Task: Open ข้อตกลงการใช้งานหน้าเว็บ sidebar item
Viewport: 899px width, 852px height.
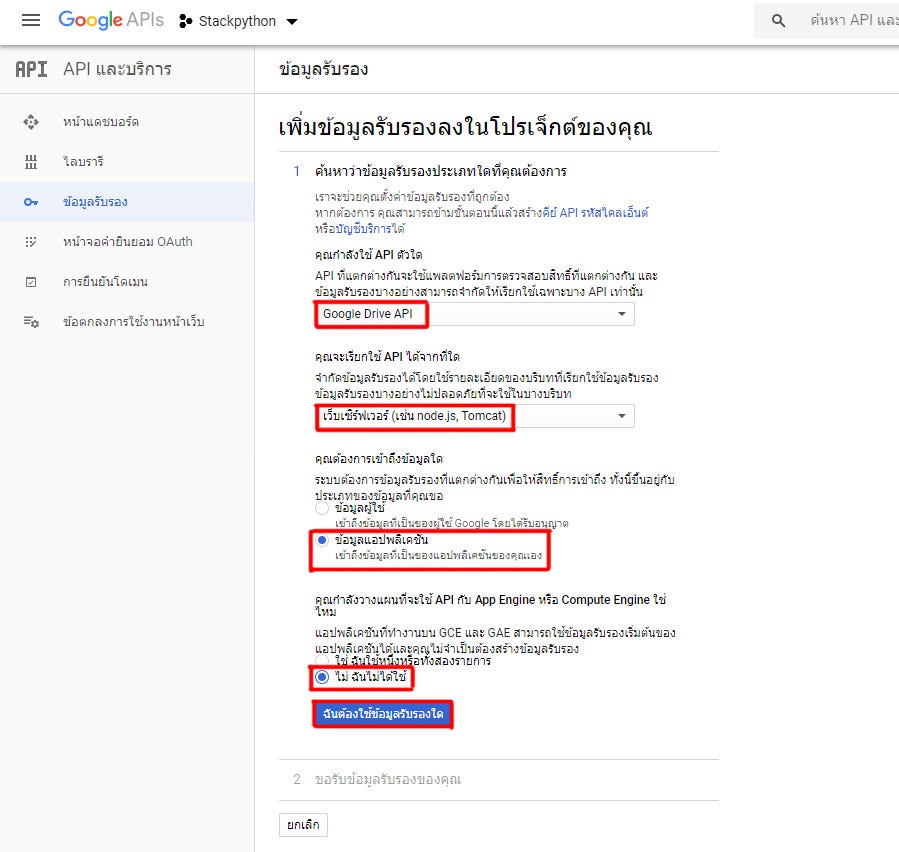Action: (x=127, y=322)
